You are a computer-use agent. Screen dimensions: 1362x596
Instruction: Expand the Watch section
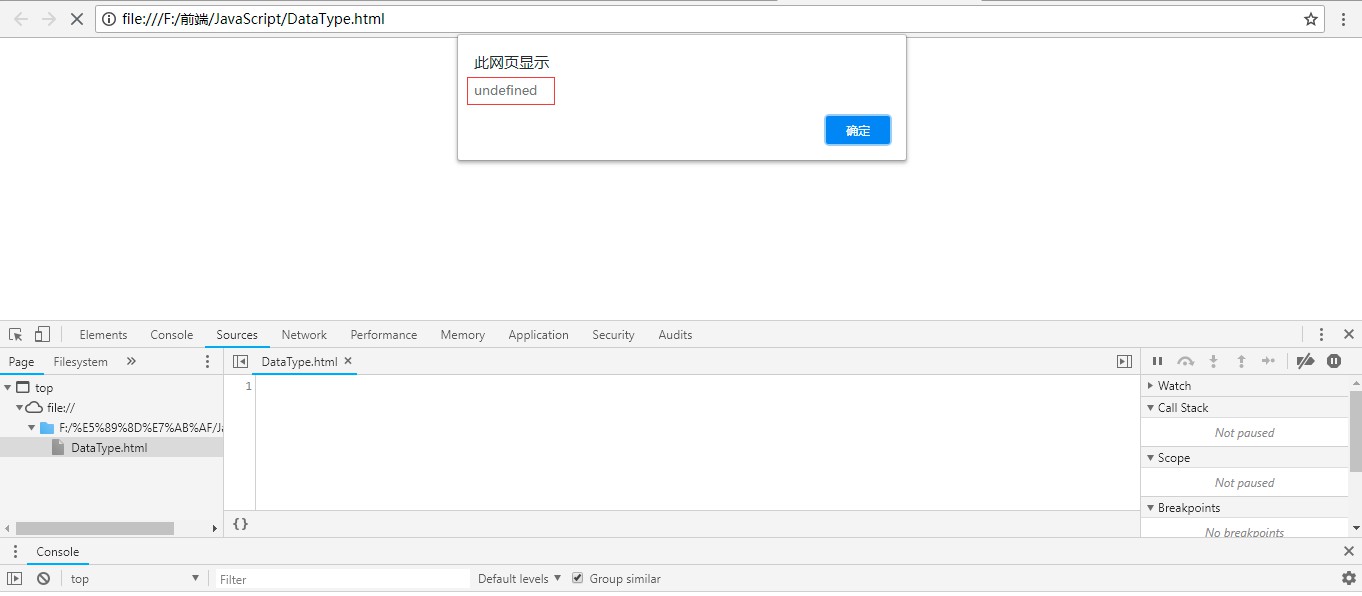1174,386
